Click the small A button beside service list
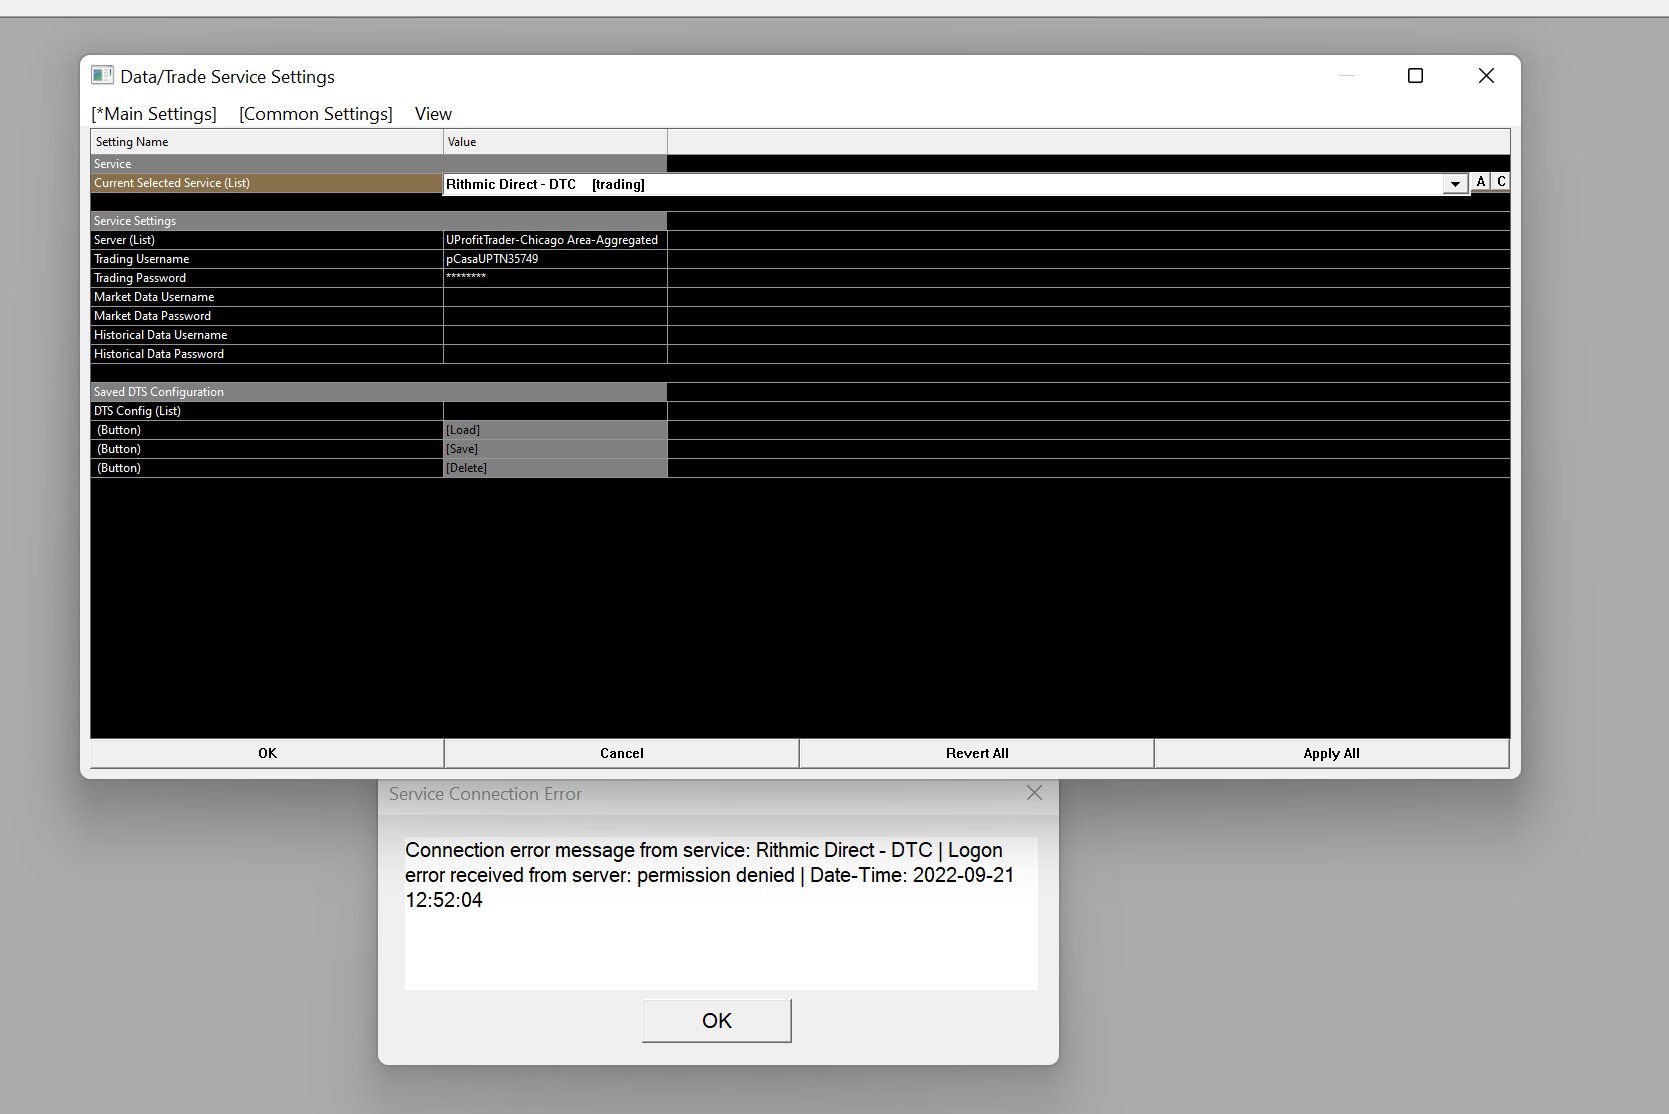The height and width of the screenshot is (1114, 1669). (x=1481, y=182)
